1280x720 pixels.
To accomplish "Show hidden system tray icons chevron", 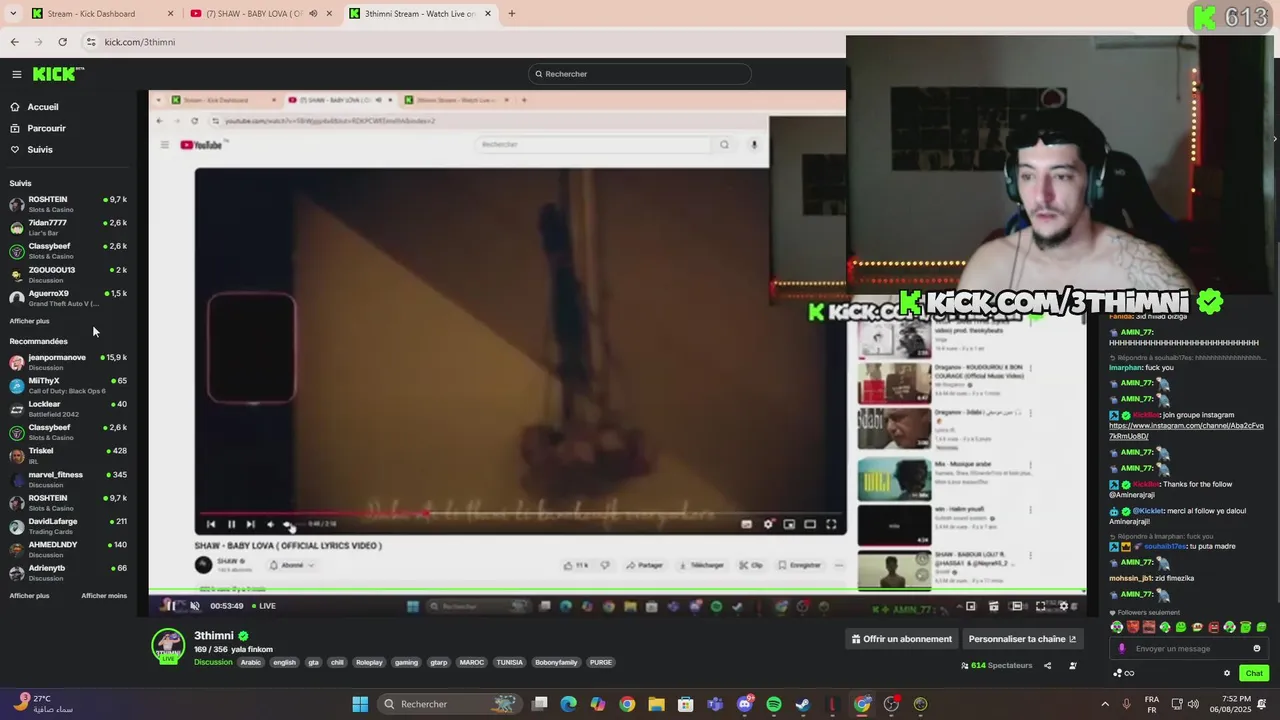I will point(1105,704).
